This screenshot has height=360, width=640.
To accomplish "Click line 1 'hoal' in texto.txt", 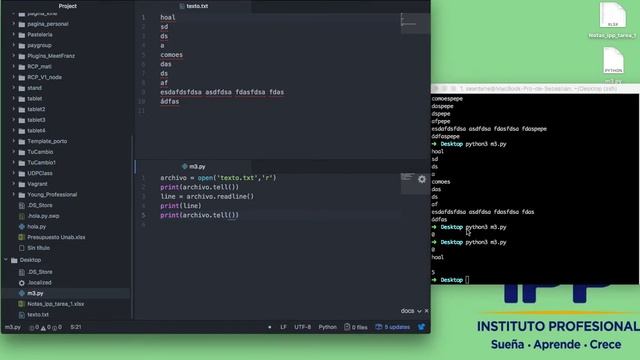I will click(x=168, y=17).
